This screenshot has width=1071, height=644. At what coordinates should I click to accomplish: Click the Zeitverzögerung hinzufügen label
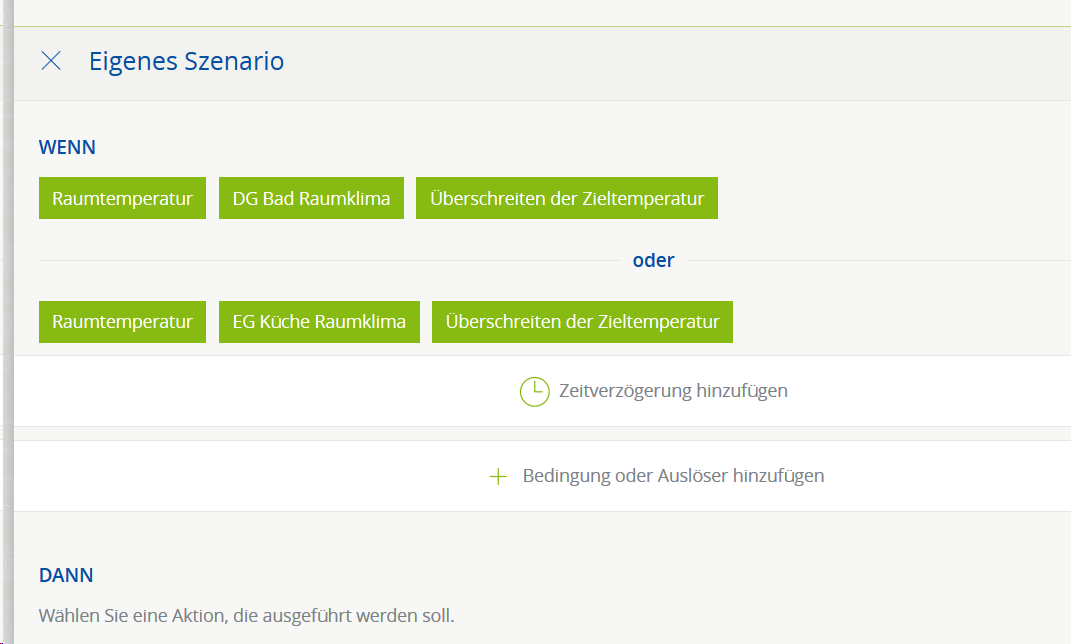click(673, 391)
